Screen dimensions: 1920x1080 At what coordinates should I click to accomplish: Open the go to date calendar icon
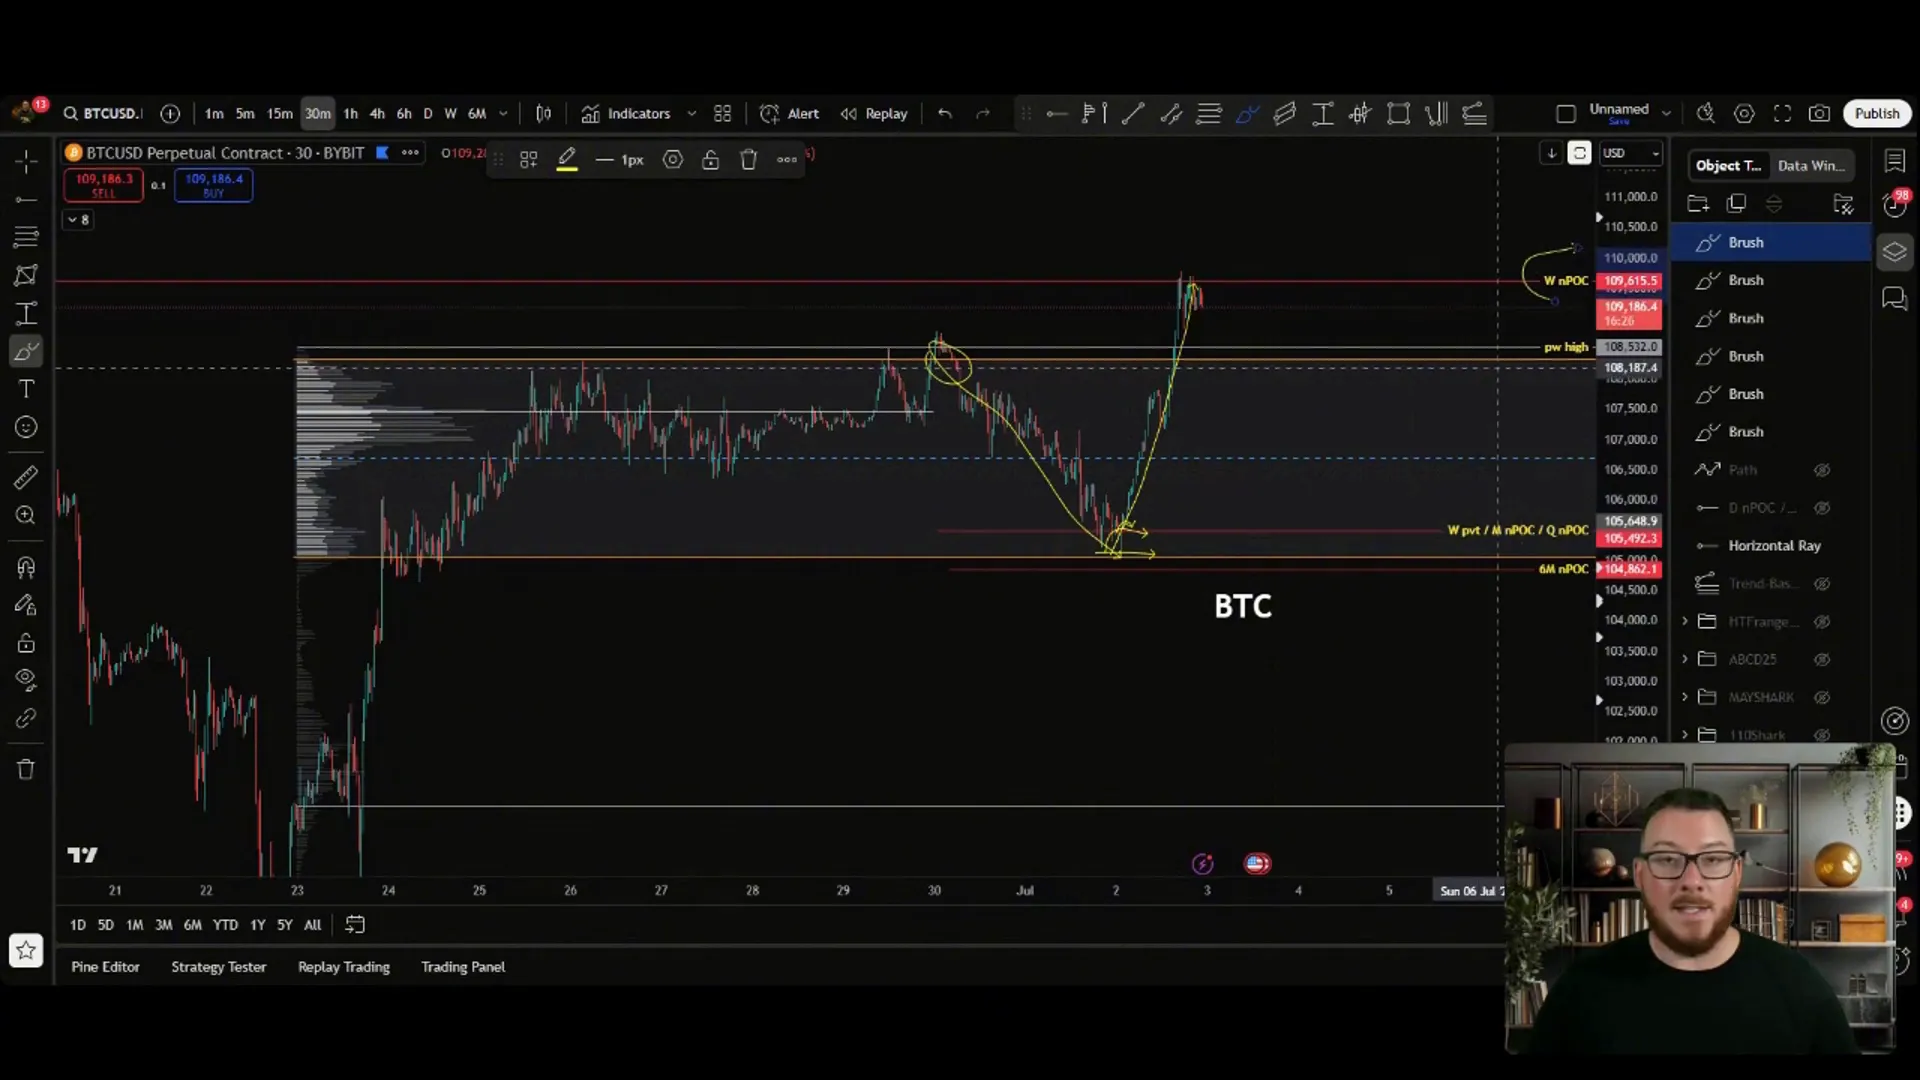(x=355, y=925)
